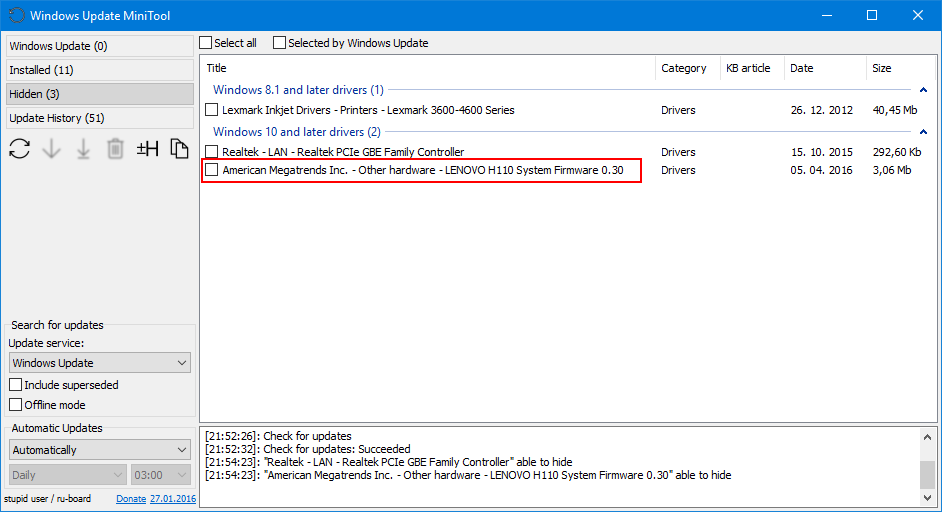Click the 05. 04. 2016 date cell
Image resolution: width=942 pixels, height=512 pixels.
(x=821, y=170)
